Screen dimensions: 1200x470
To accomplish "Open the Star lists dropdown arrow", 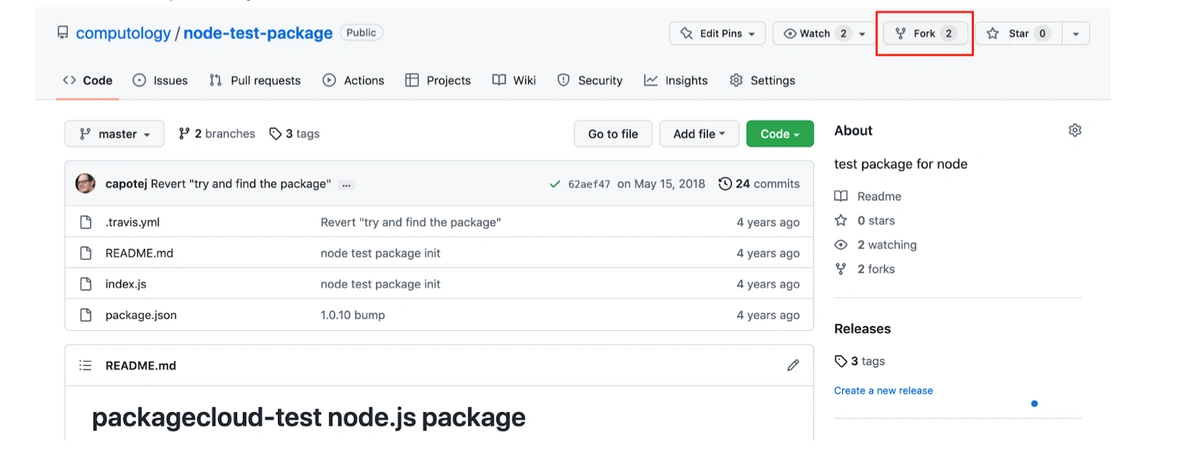I will [x=1075, y=33].
